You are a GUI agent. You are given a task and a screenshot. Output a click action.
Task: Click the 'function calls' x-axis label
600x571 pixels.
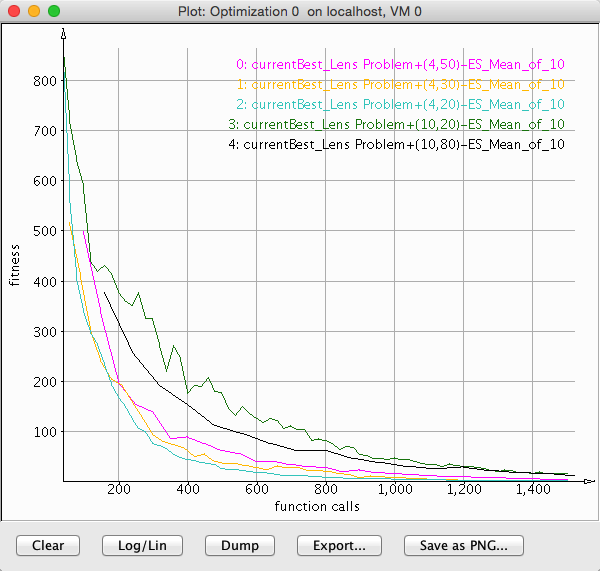317,506
